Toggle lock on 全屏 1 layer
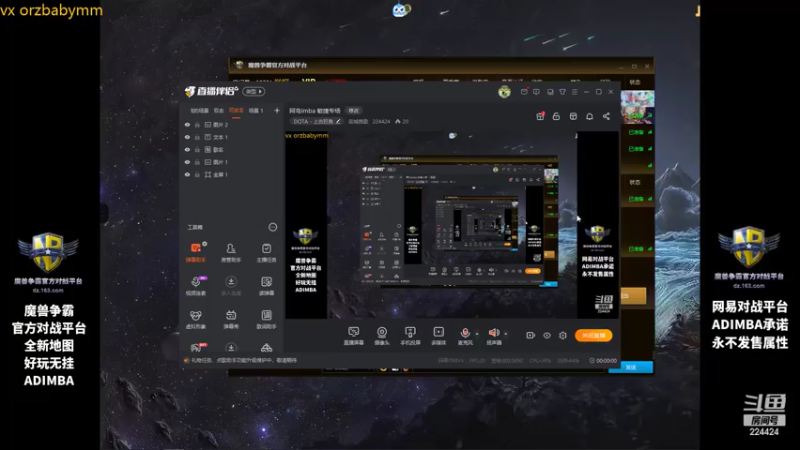 [x=197, y=174]
